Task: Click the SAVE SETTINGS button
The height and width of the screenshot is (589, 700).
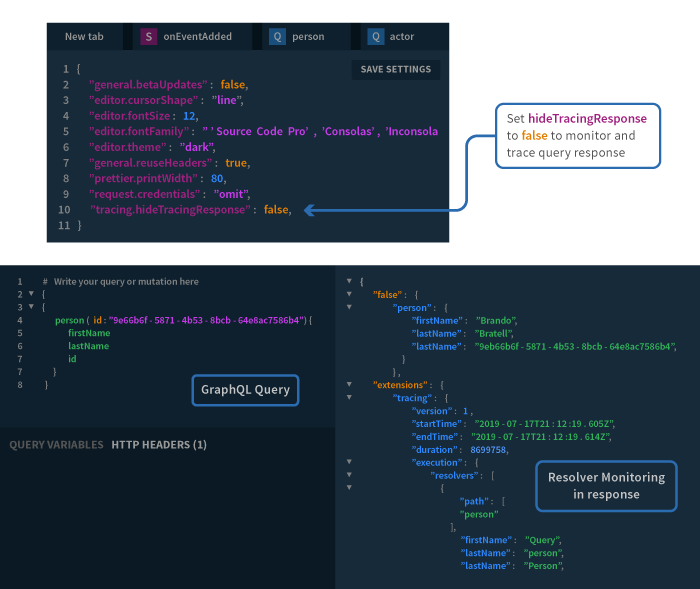Action: [396, 70]
